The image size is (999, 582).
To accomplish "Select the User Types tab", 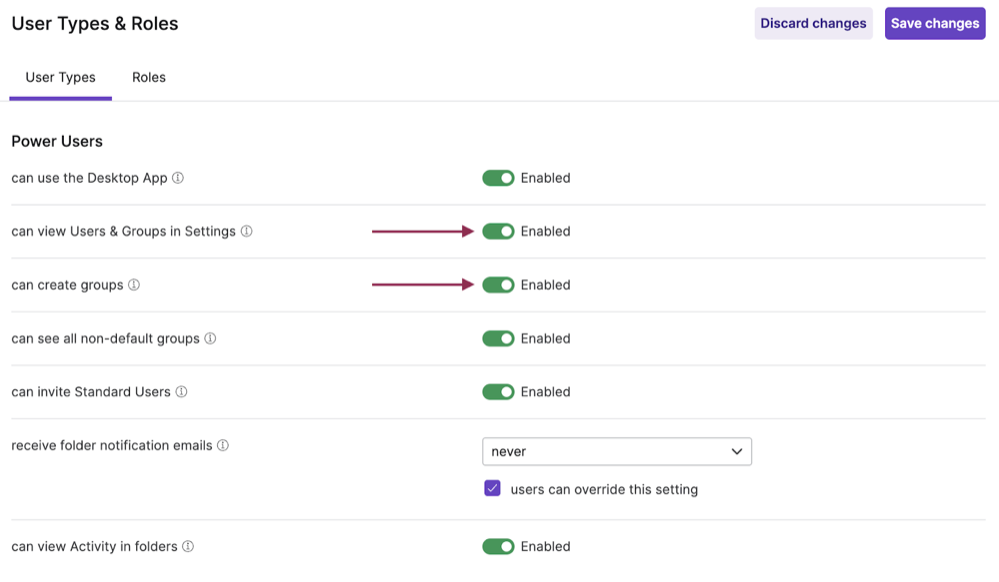I will click(x=60, y=77).
